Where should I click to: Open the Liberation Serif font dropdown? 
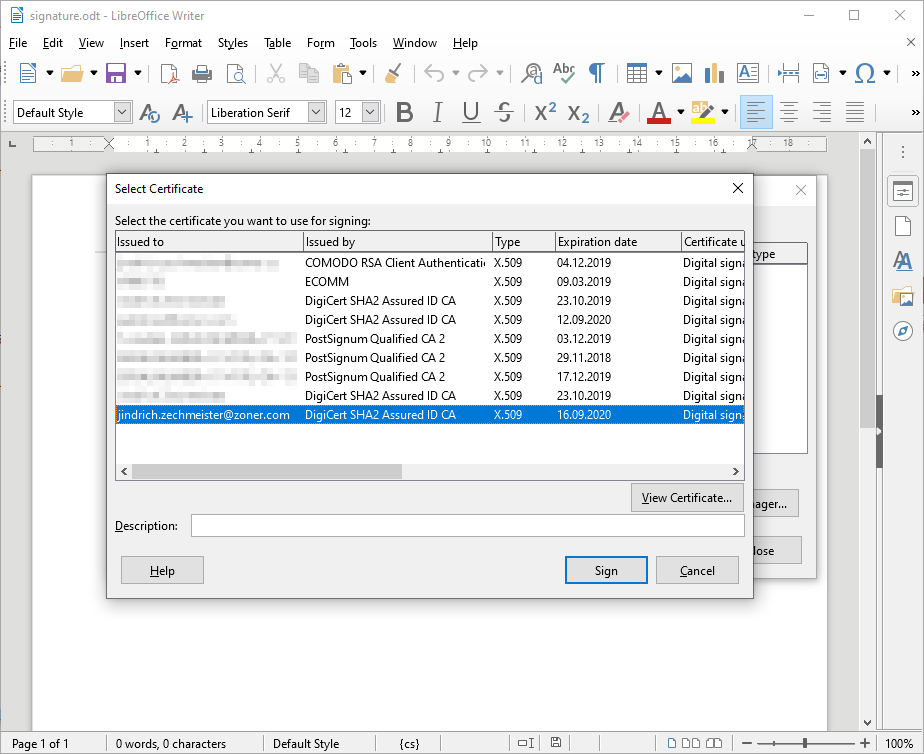click(316, 112)
